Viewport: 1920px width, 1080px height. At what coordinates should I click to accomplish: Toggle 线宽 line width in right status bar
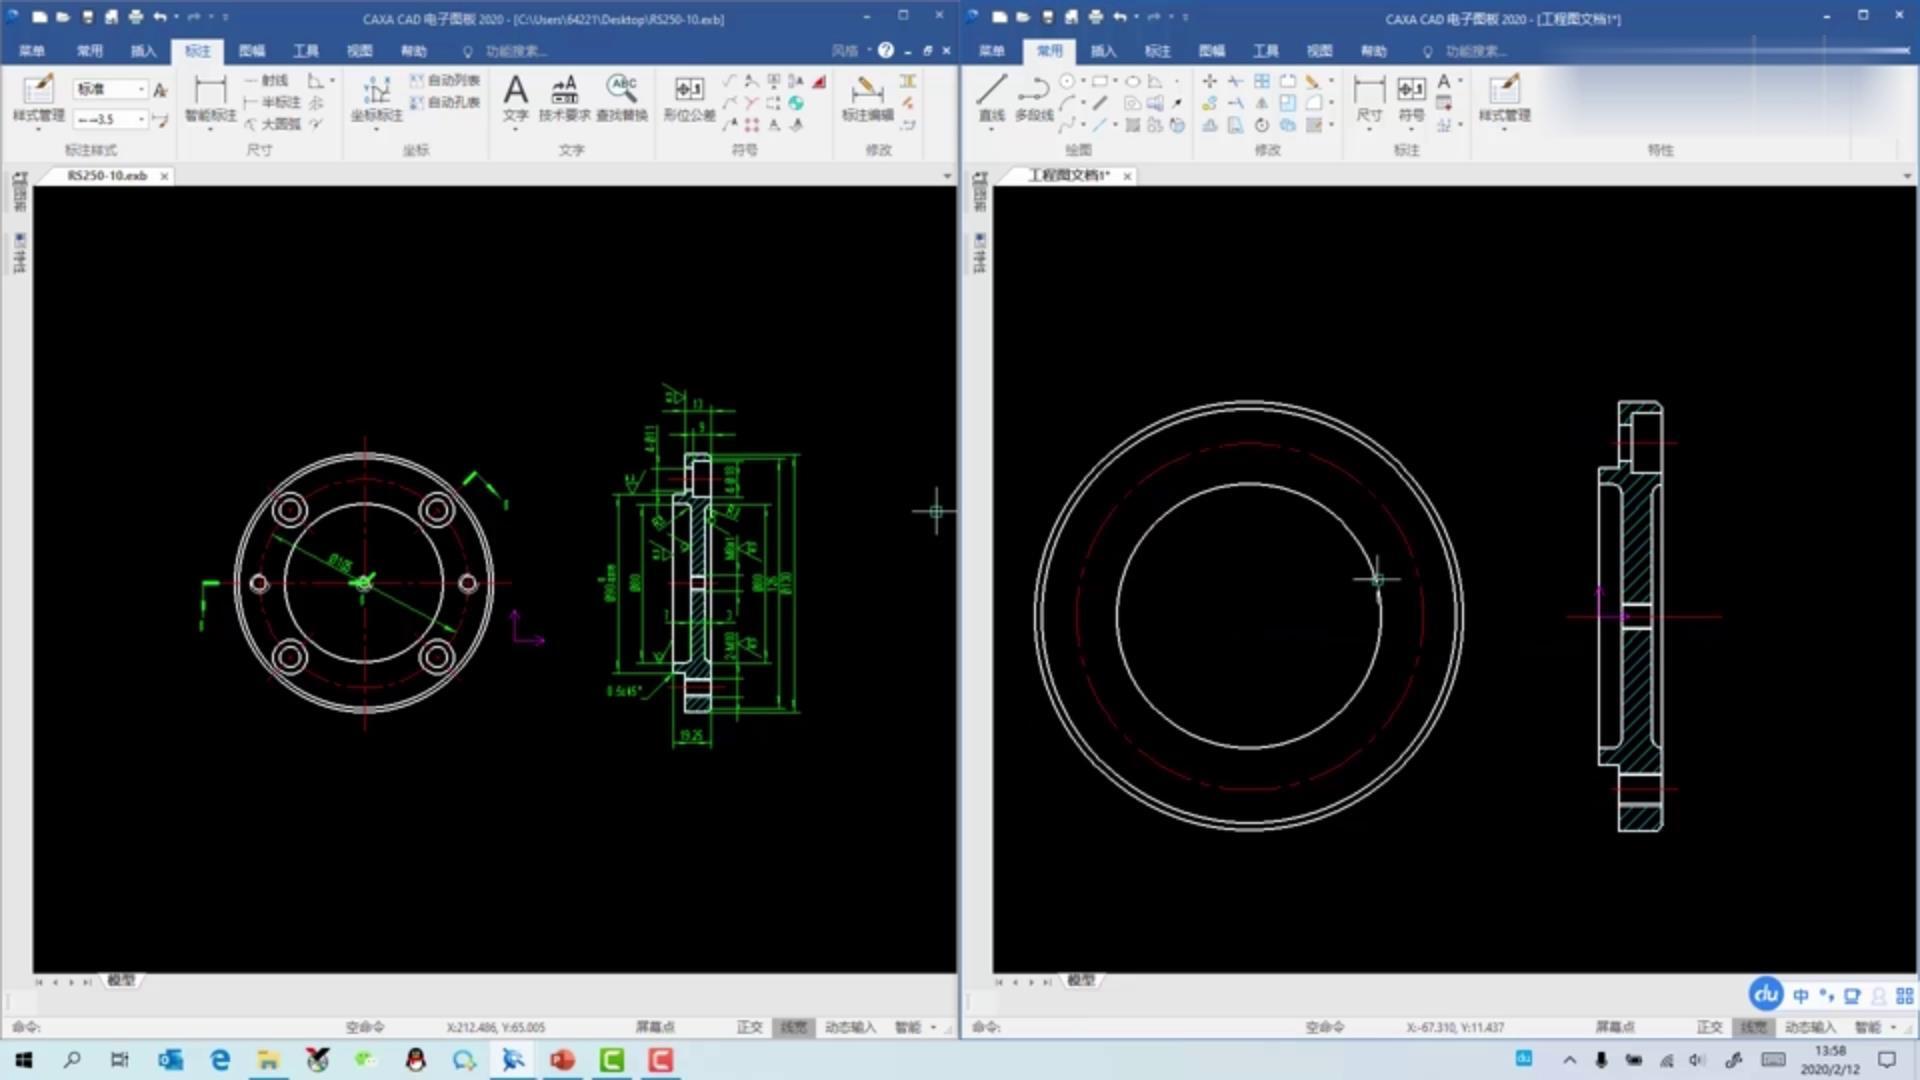pos(1752,1027)
